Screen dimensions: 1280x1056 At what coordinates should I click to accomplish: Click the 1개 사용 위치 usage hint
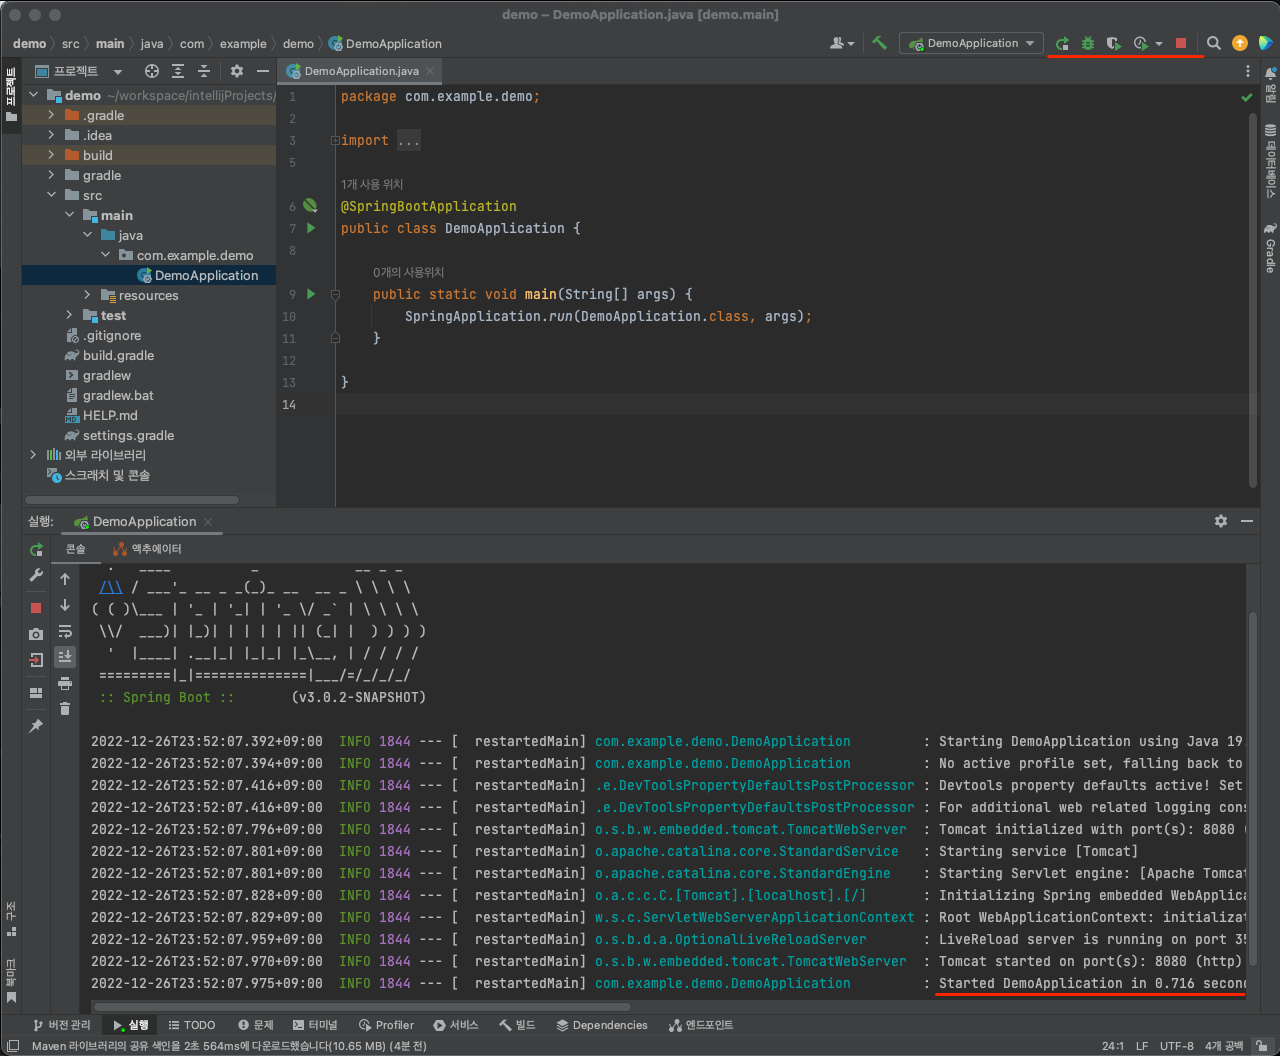(371, 184)
